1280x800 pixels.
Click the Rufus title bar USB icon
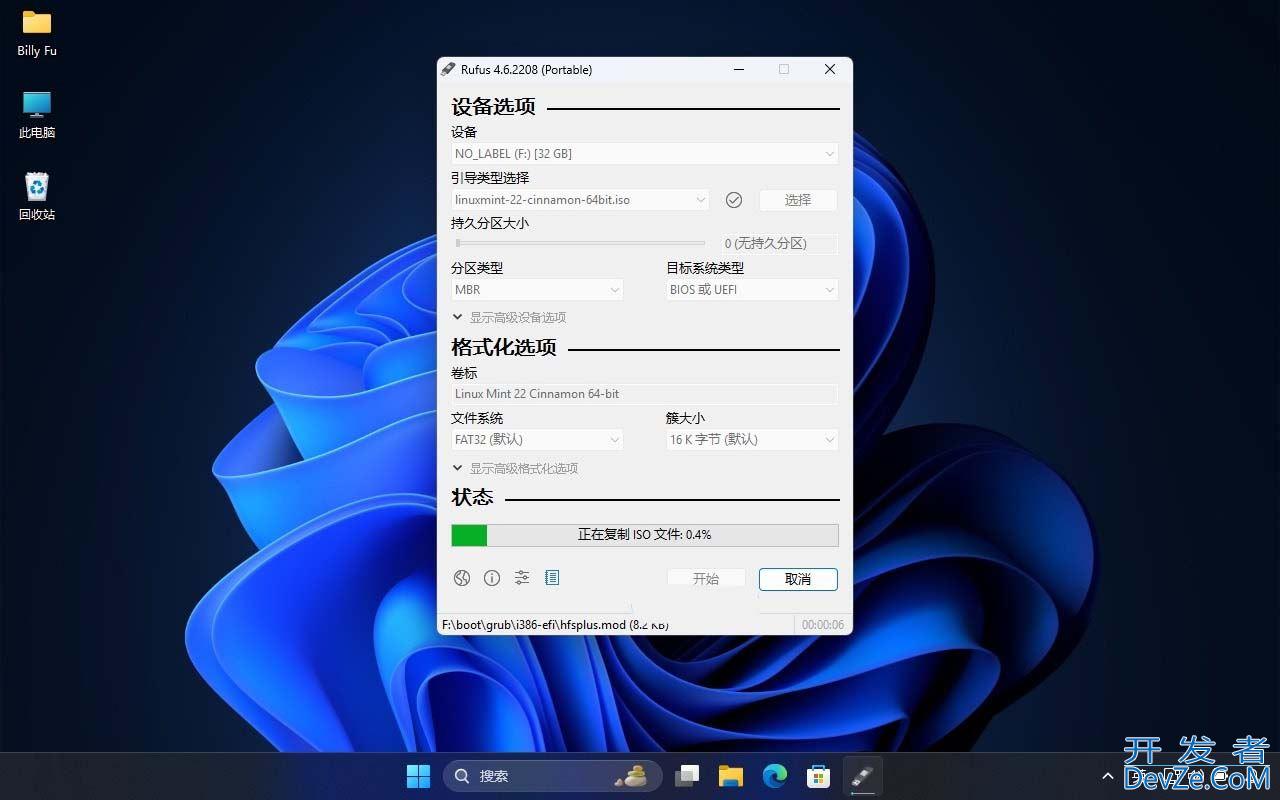pos(448,69)
